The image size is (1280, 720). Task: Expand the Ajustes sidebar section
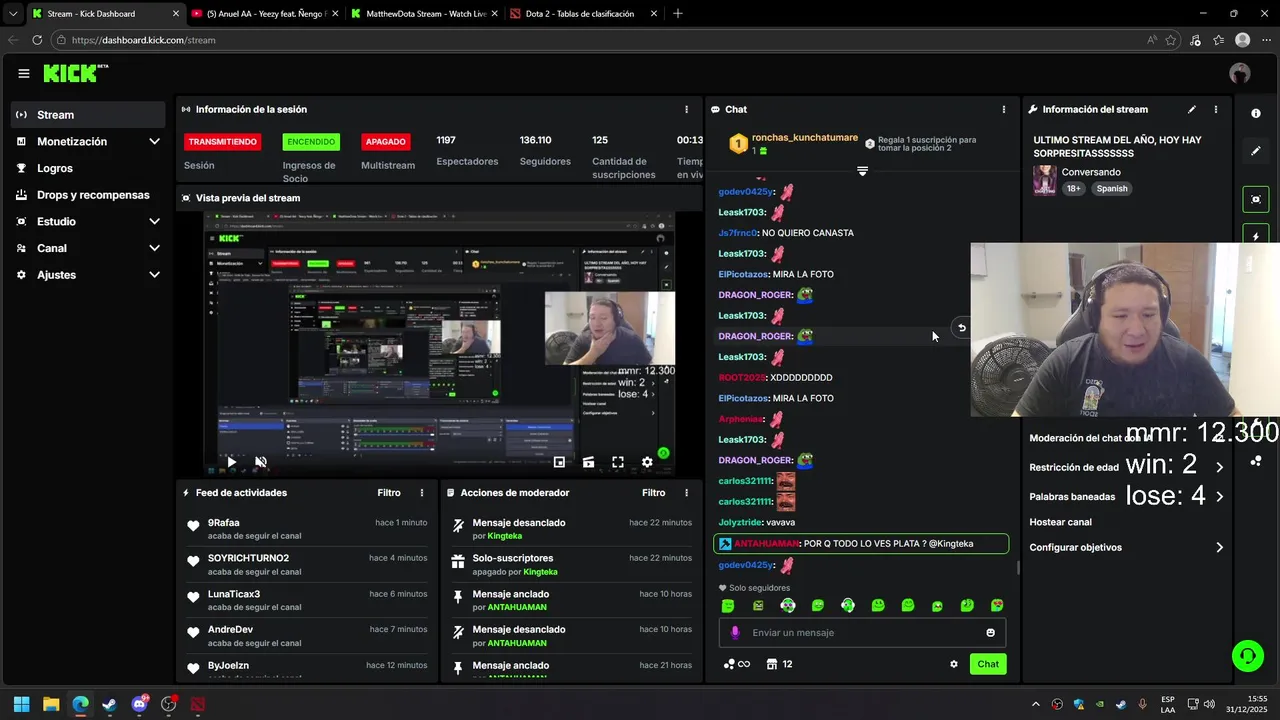coord(89,275)
